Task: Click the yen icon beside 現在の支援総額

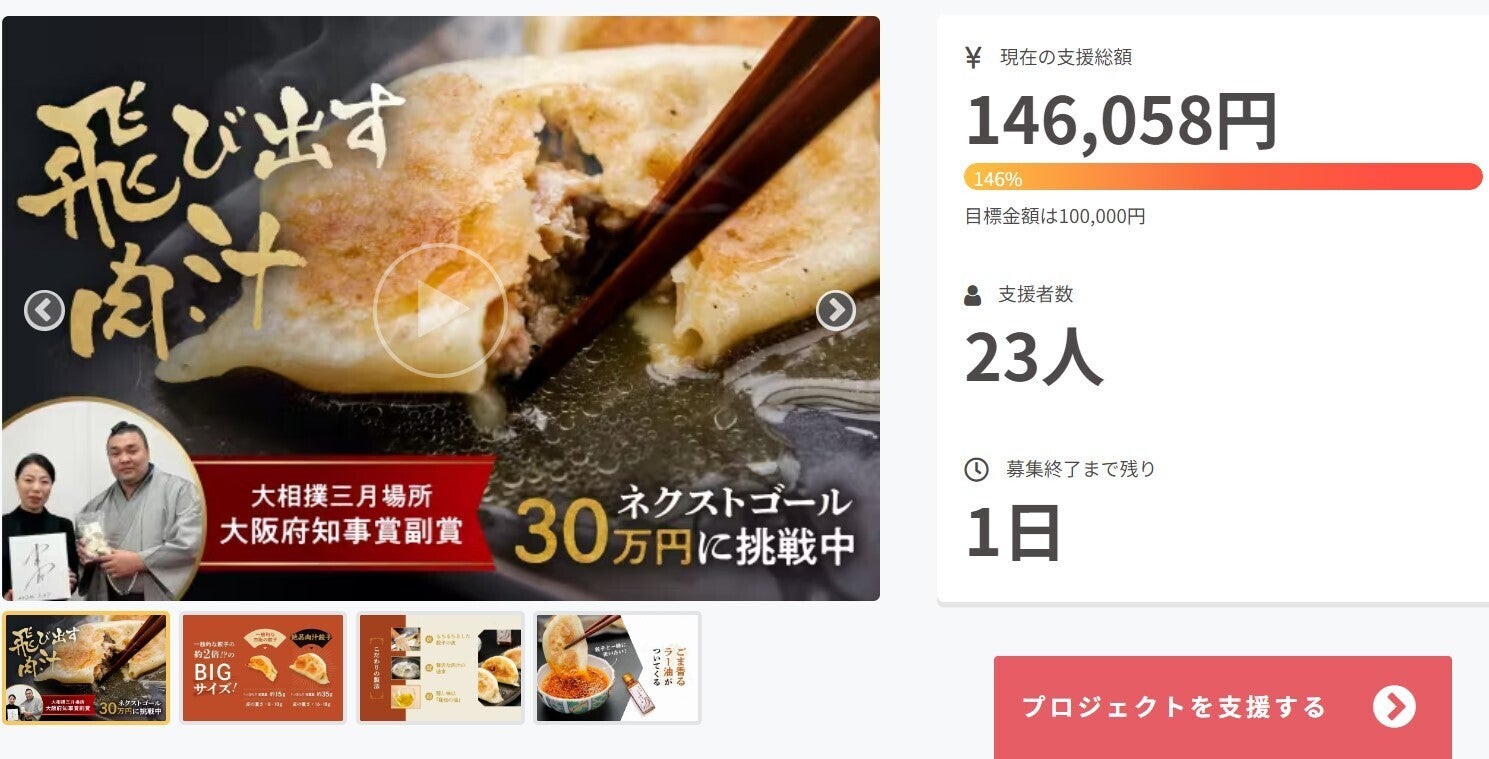Action: [974, 57]
